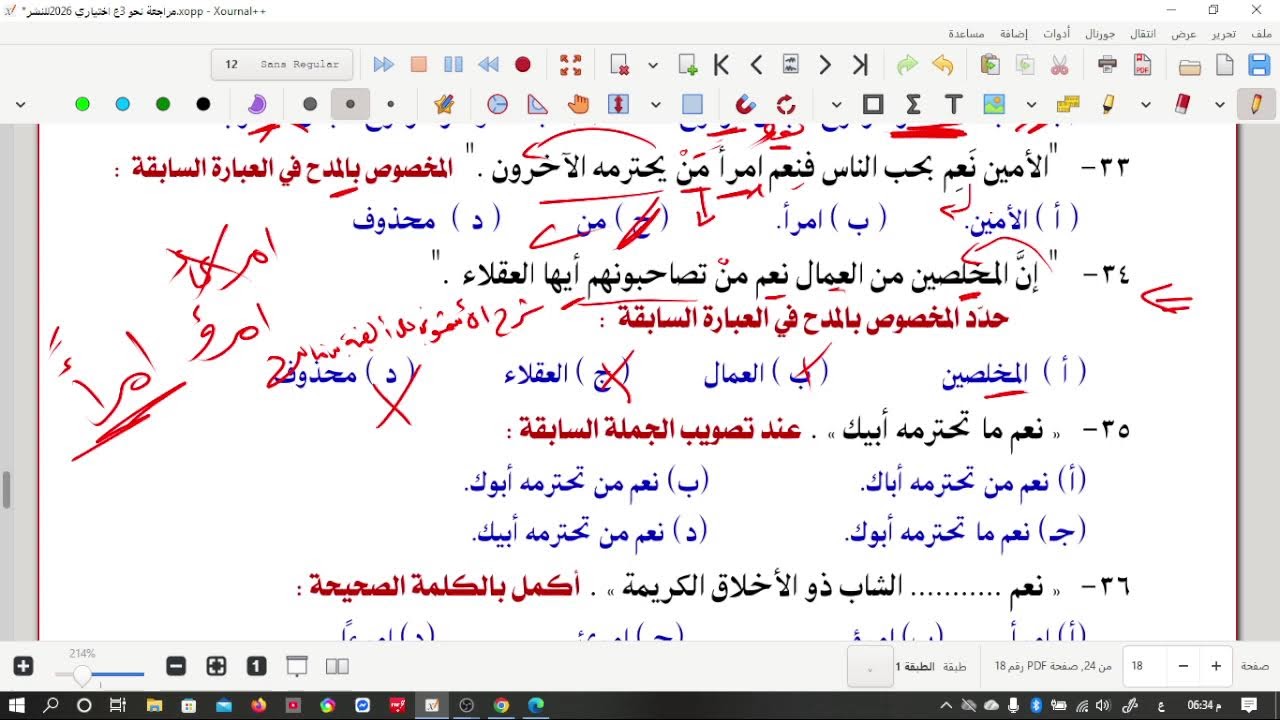Open the عرض menu
The height and width of the screenshot is (720, 1280).
(x=1184, y=33)
